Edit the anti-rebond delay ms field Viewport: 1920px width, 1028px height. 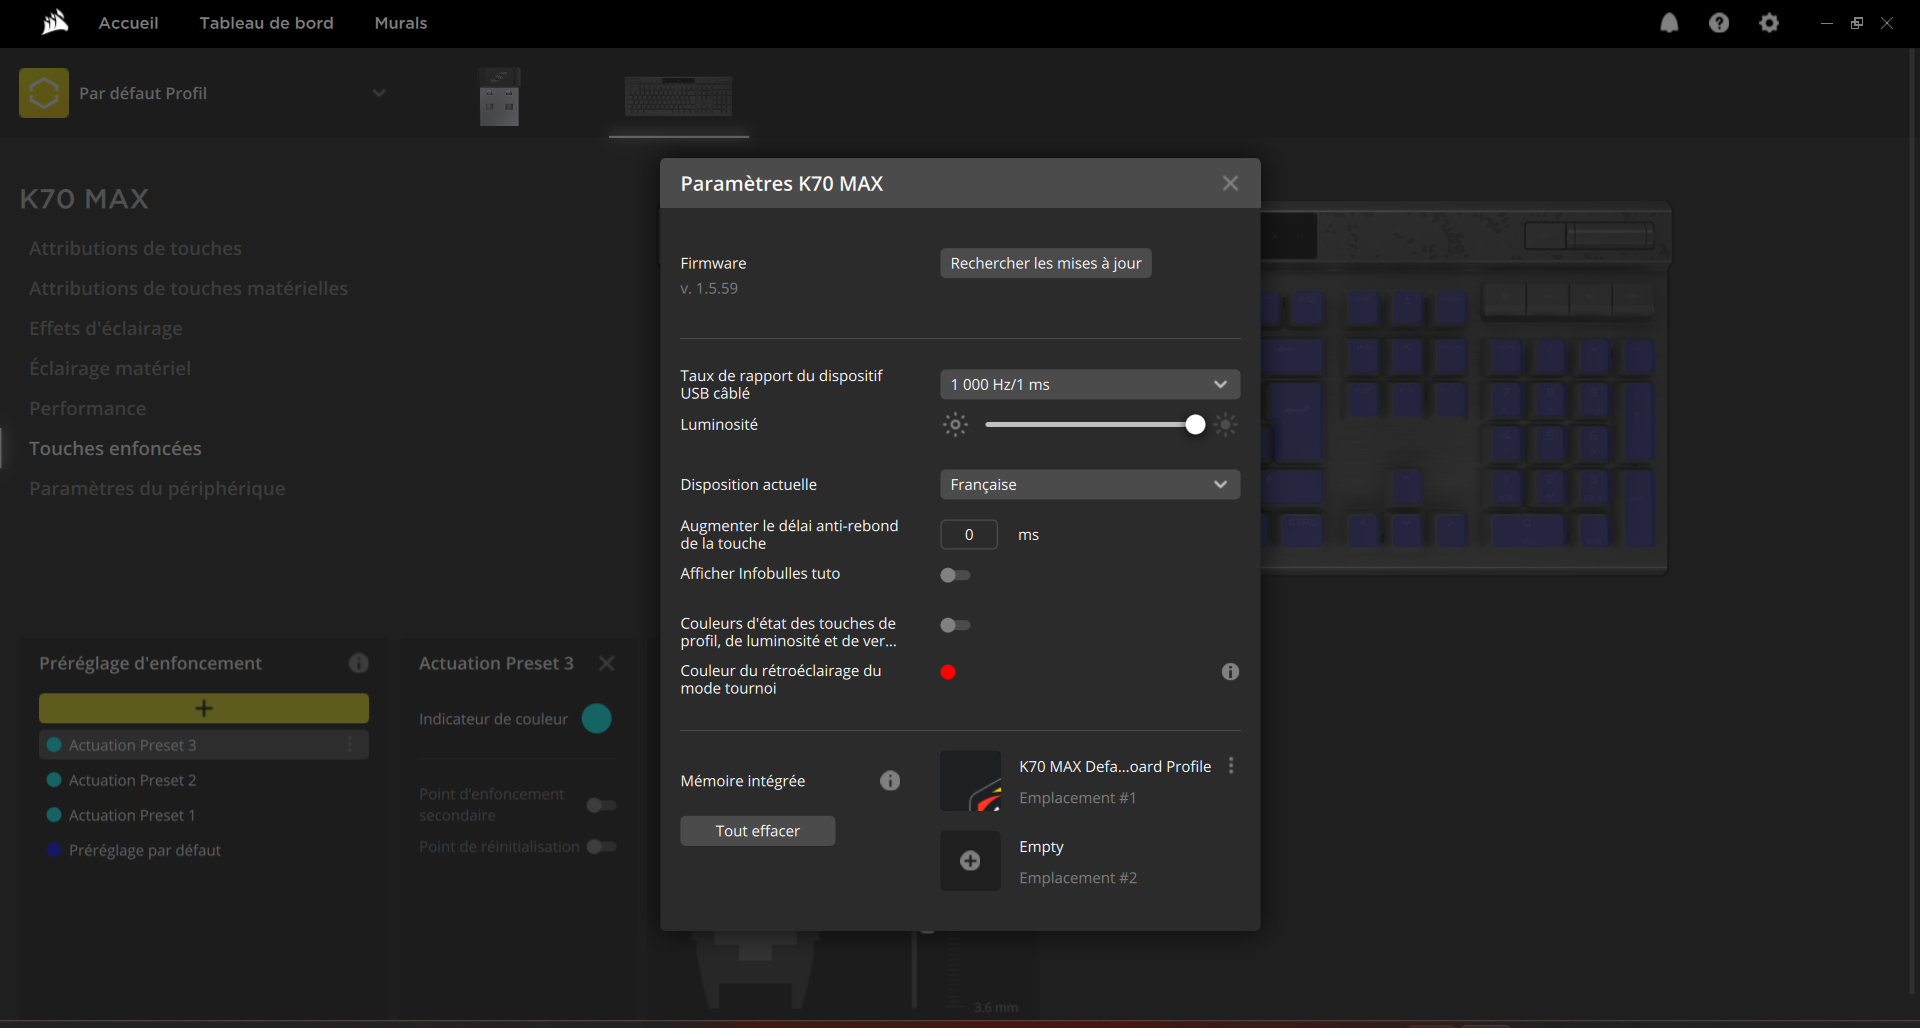(969, 535)
